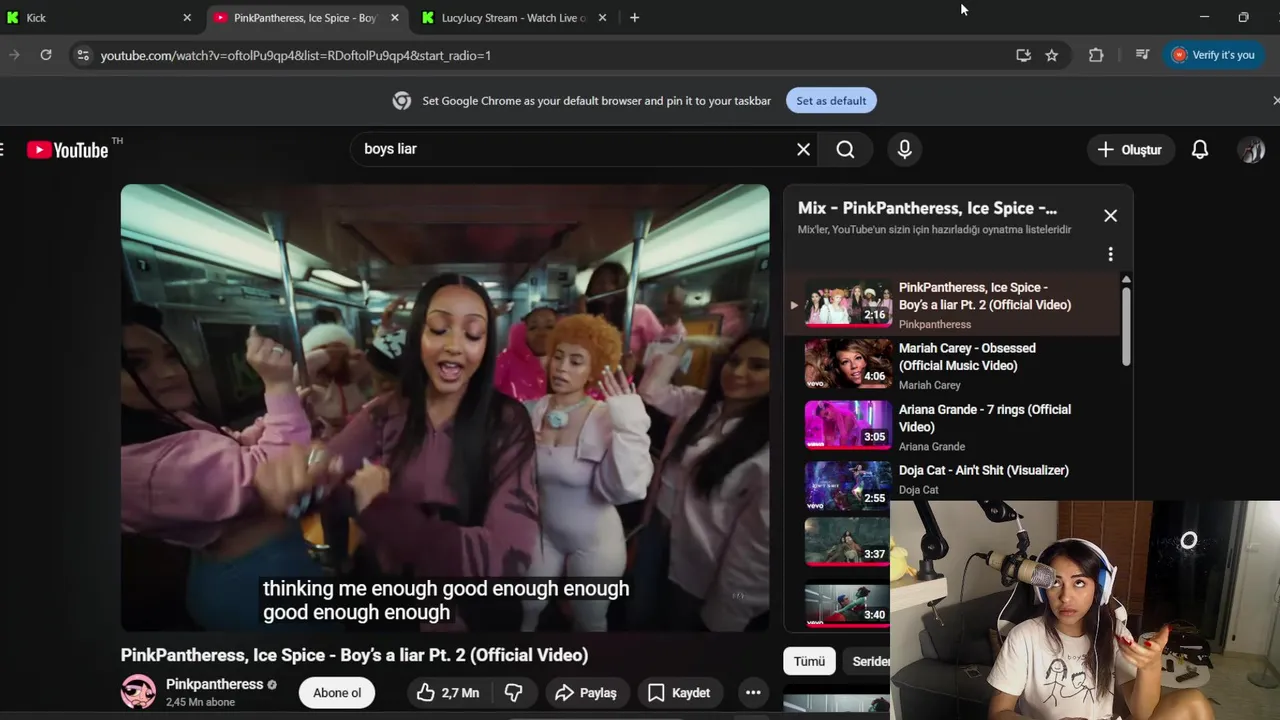Clear the search box with X icon
Screen dimensions: 1280x720
tap(803, 149)
